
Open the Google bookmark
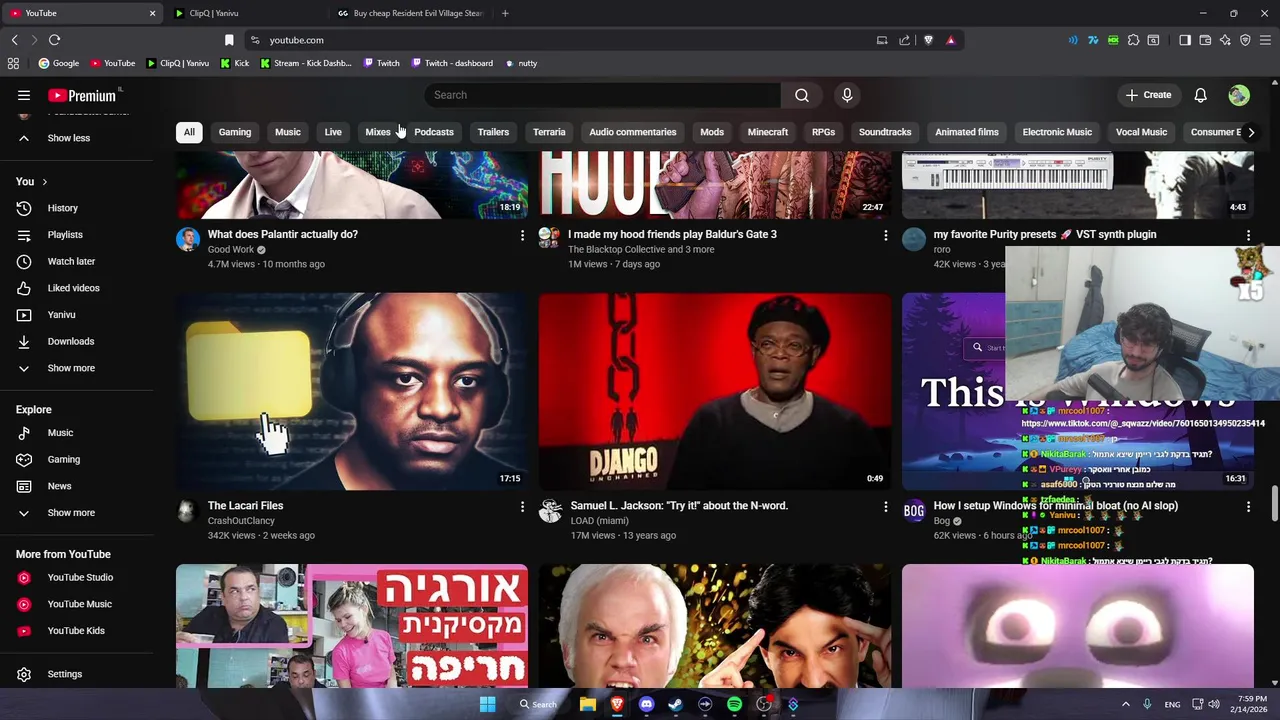tap(58, 63)
